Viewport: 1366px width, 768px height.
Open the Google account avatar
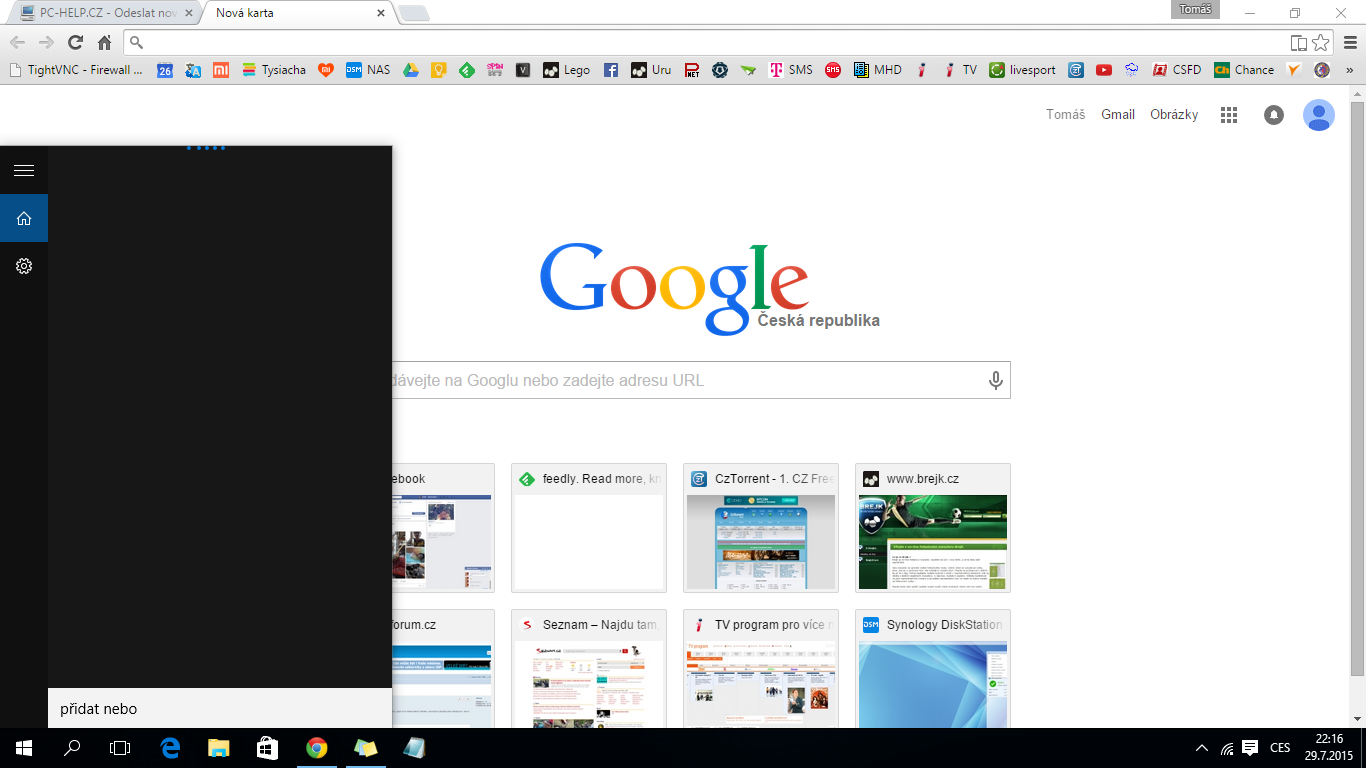(1319, 115)
